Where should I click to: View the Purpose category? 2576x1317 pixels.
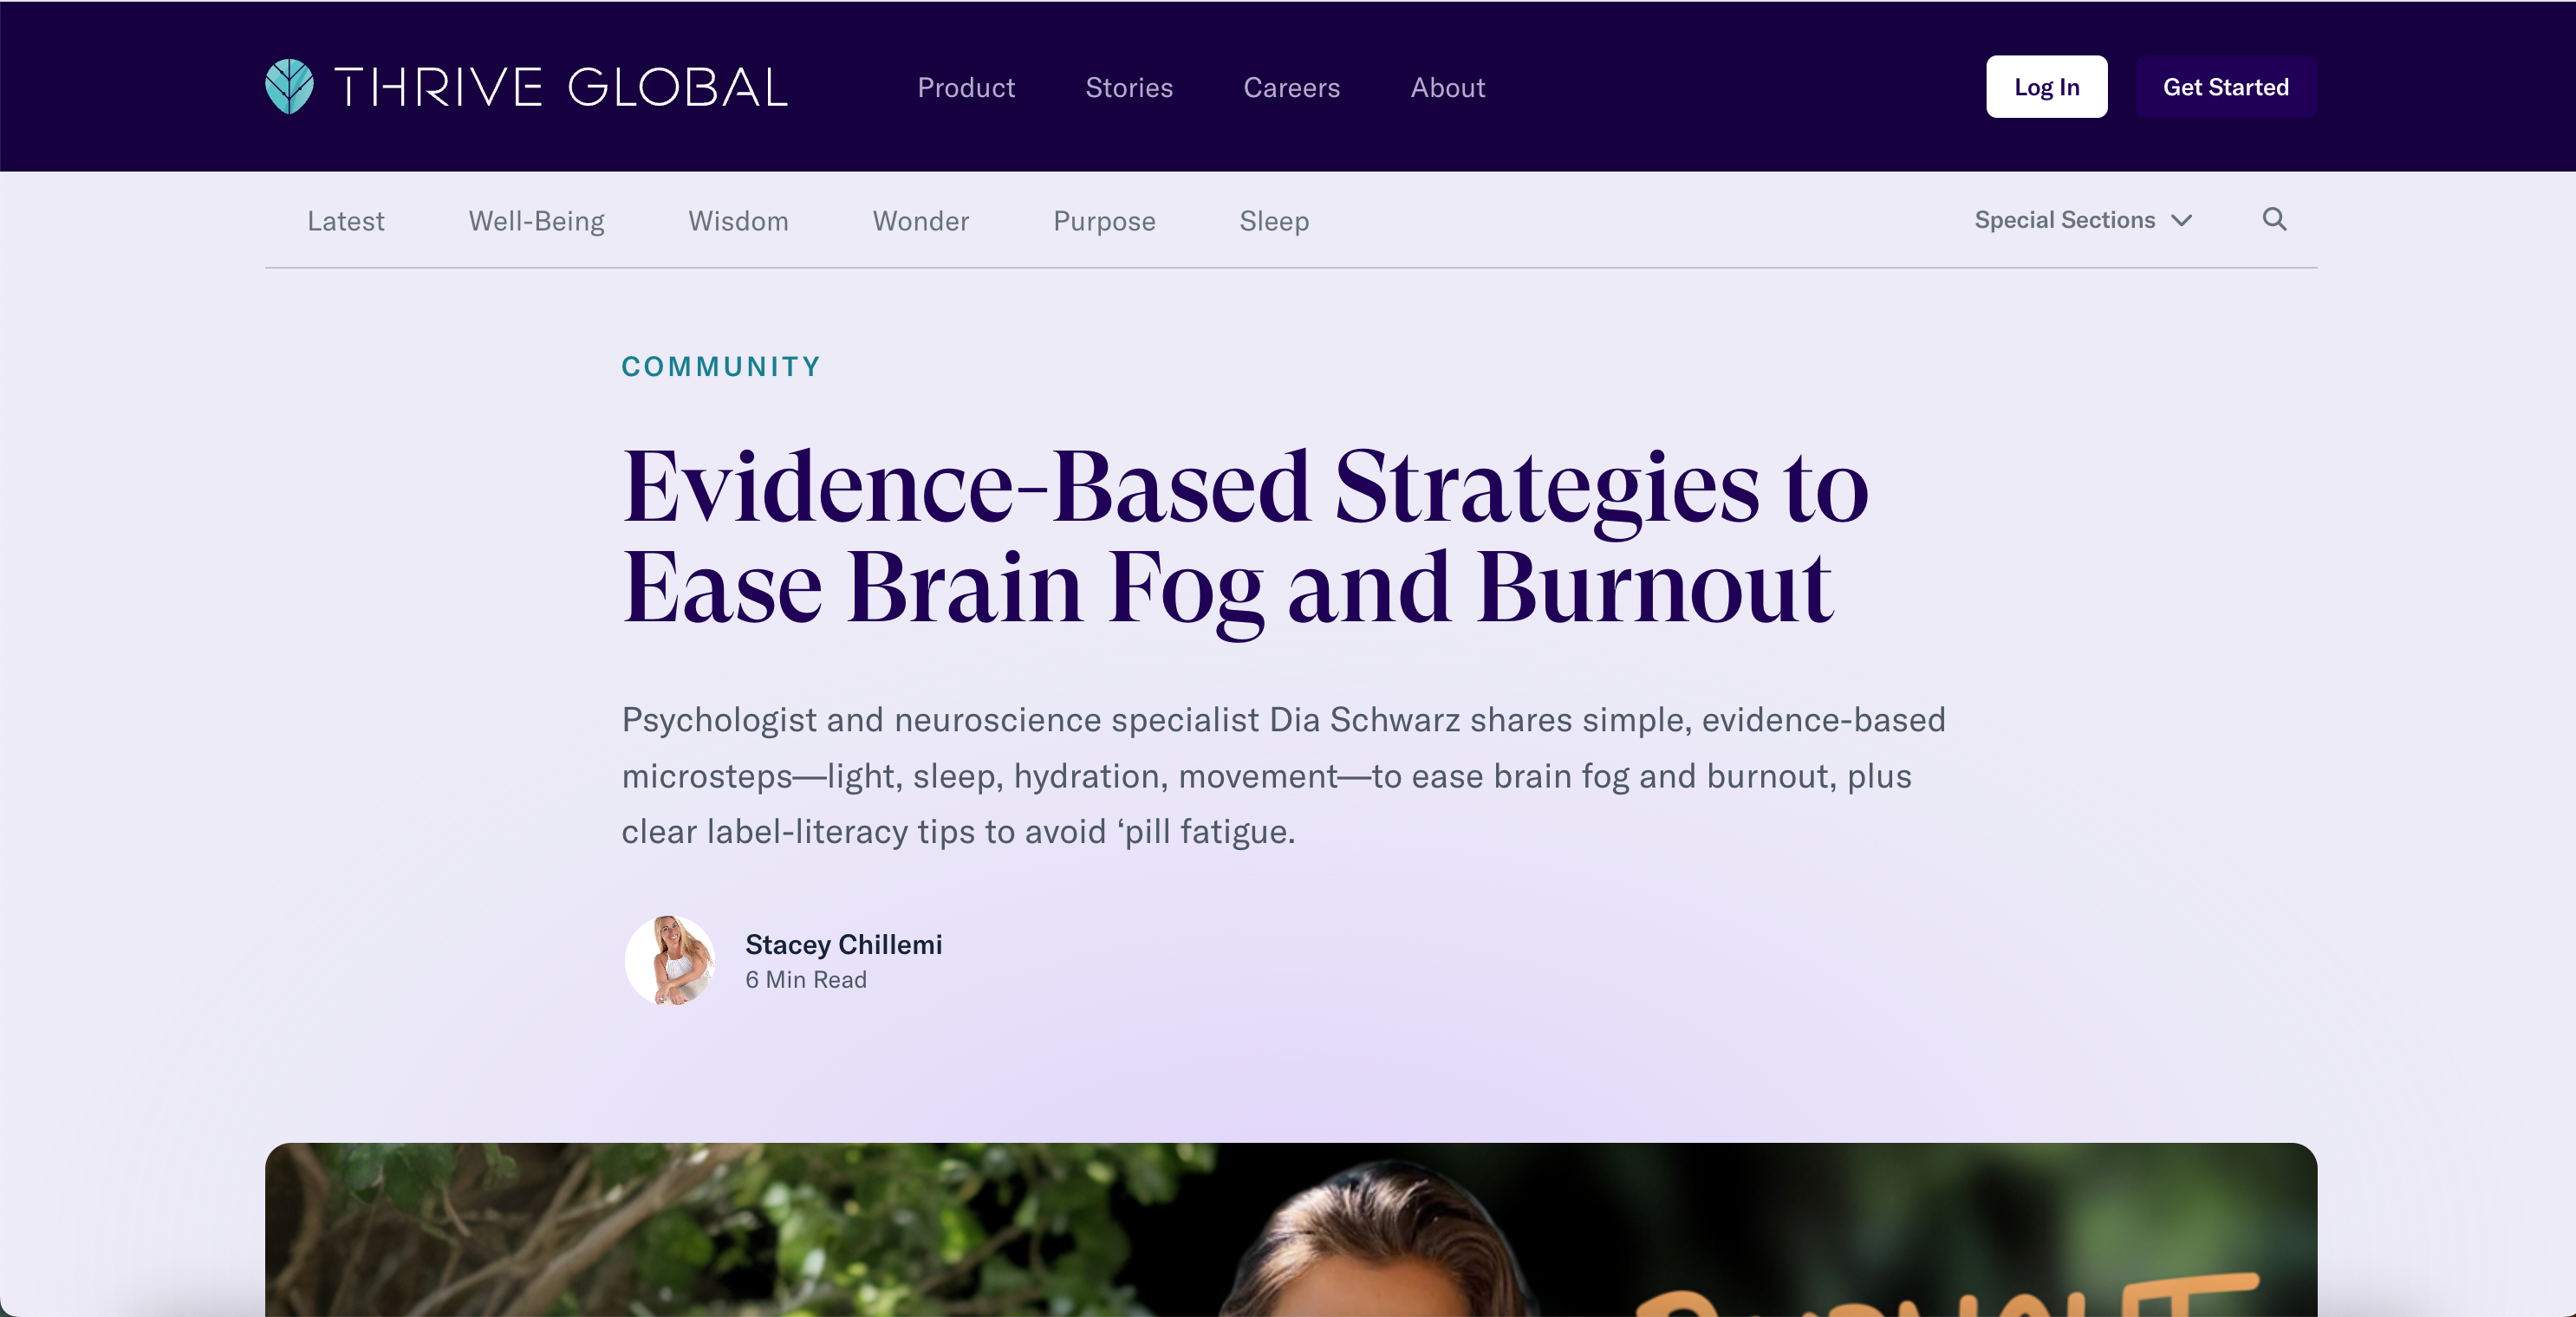(1103, 221)
